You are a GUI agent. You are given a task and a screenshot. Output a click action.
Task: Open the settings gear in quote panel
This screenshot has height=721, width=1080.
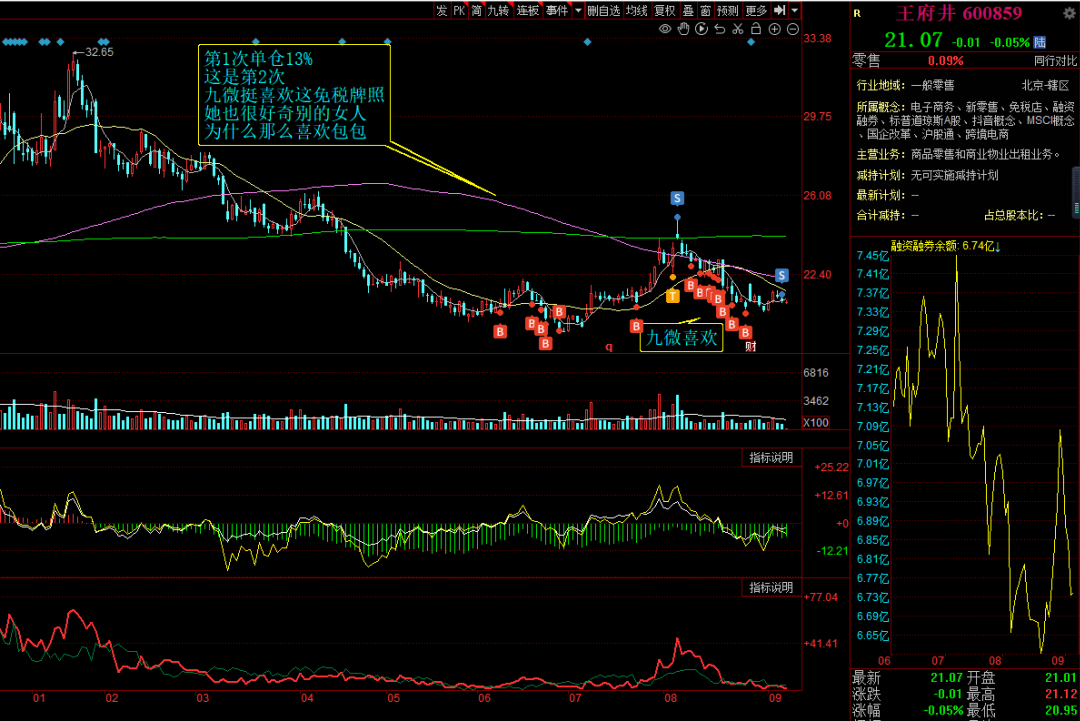point(1069,13)
